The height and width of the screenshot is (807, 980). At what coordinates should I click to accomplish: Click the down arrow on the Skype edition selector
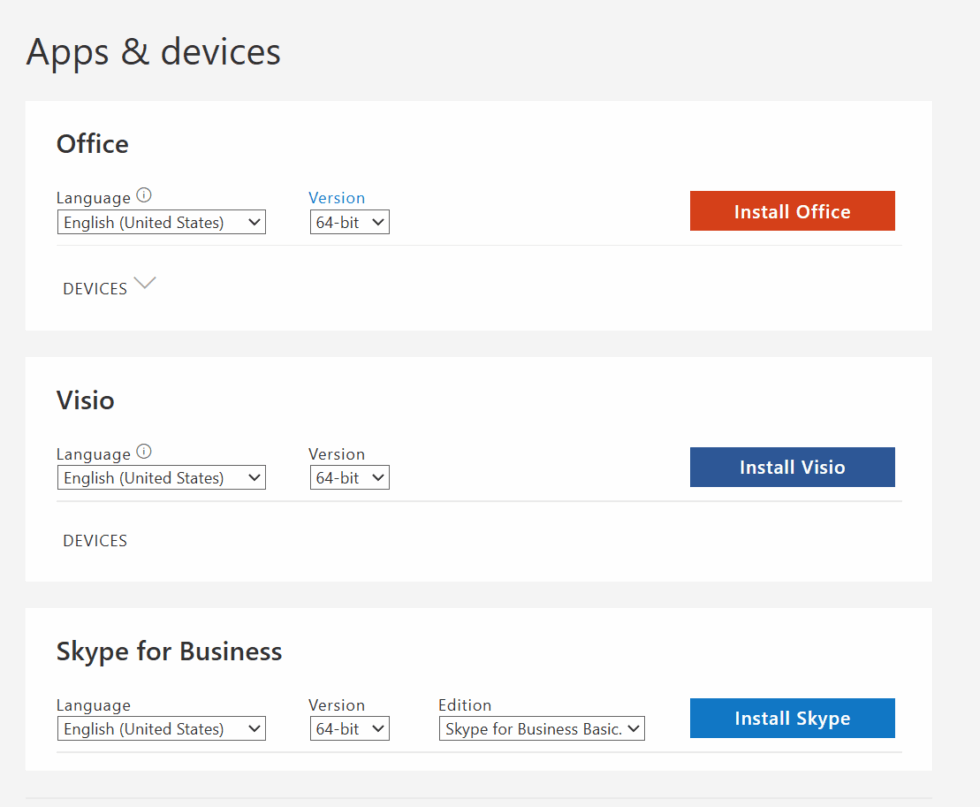(x=632, y=728)
